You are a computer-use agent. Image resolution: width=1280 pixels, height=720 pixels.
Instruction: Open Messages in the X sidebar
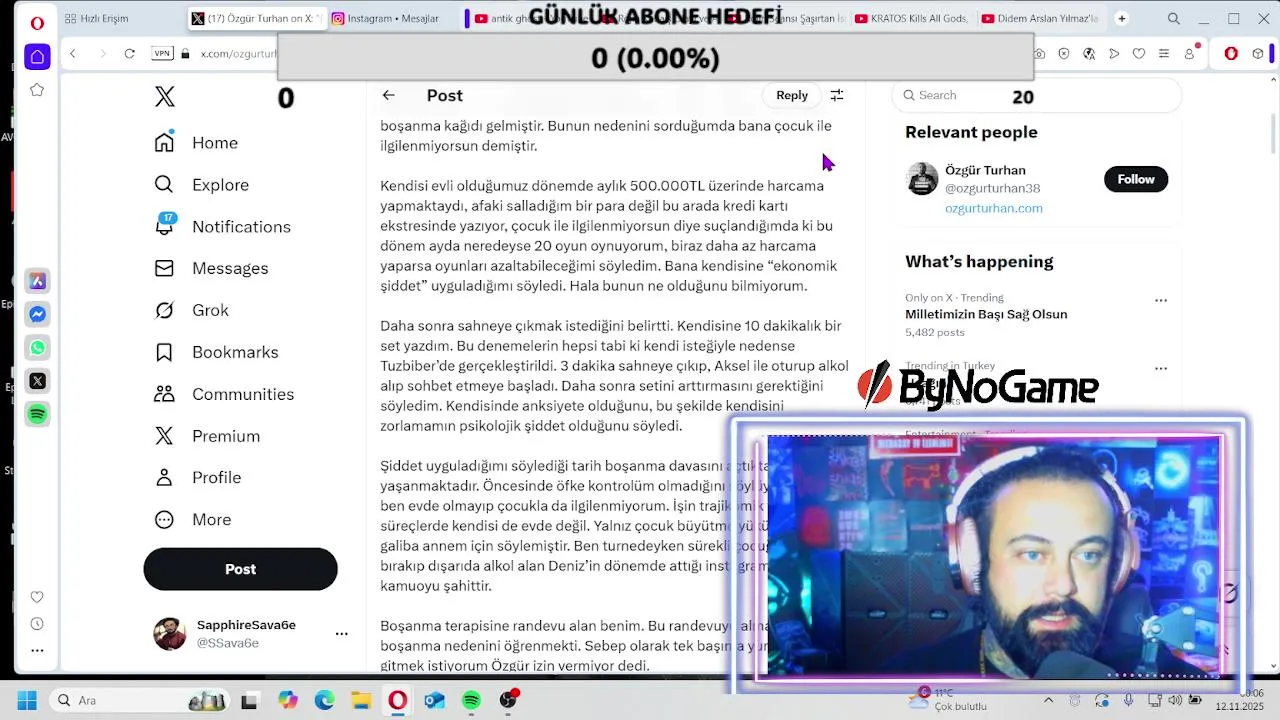tap(212, 268)
